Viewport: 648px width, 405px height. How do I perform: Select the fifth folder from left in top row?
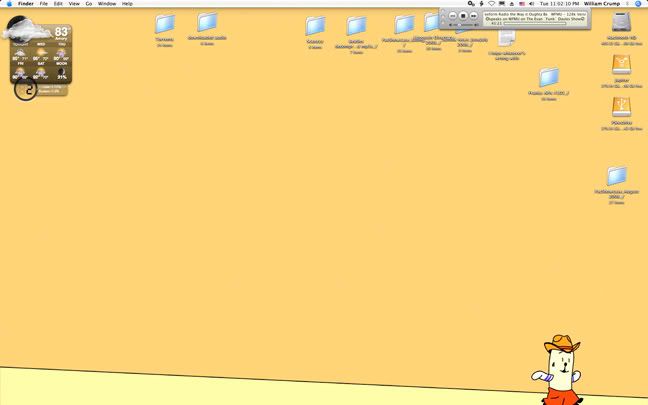pyautogui.click(x=404, y=25)
